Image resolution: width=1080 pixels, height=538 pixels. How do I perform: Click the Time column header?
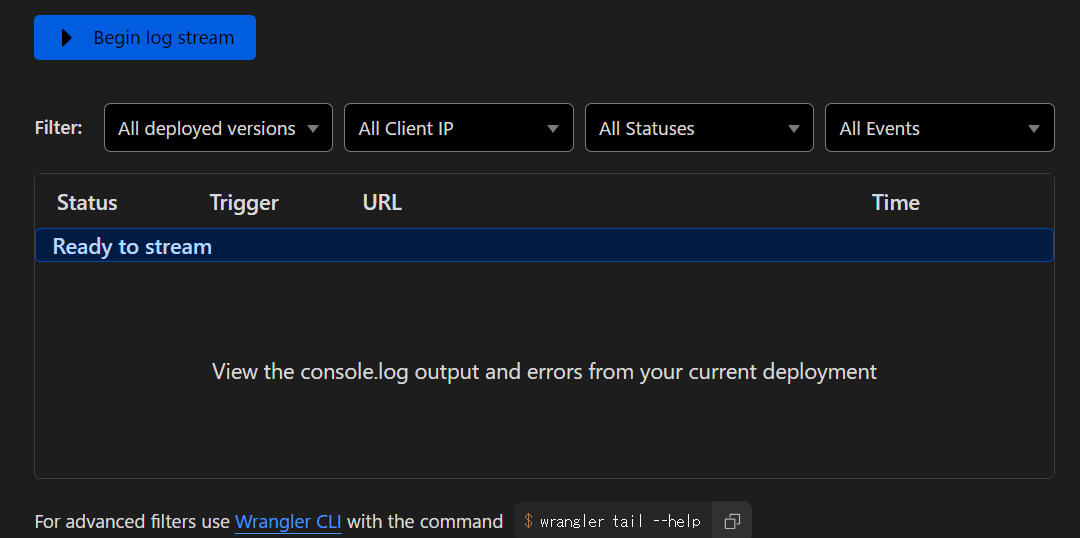tap(895, 203)
